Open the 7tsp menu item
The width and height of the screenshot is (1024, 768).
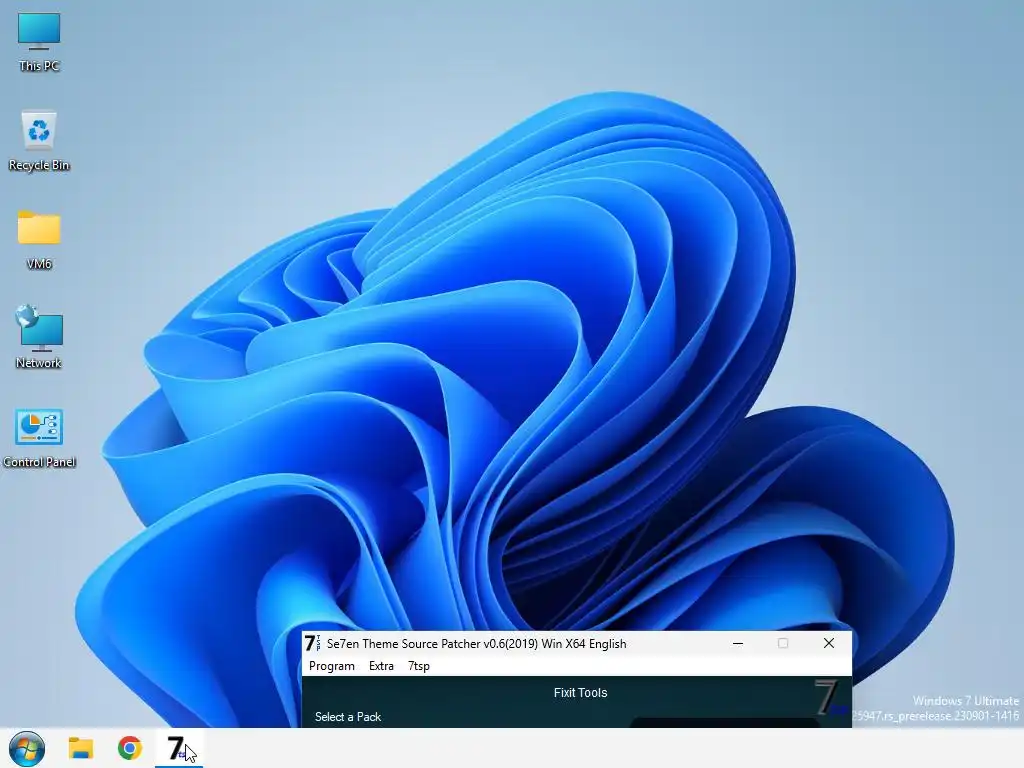[419, 666]
